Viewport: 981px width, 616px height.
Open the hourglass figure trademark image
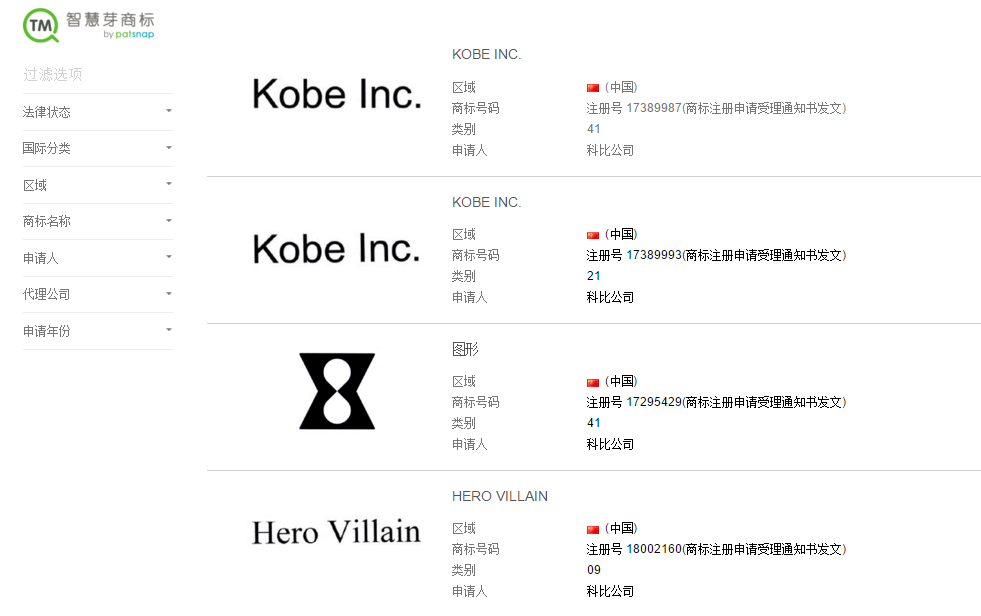(337, 391)
